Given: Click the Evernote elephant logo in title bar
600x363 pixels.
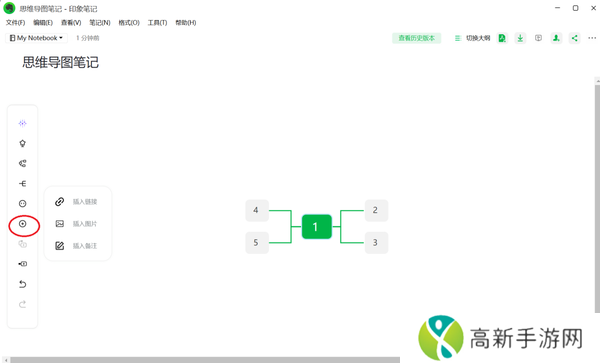Looking at the screenshot, I should click(9, 8).
